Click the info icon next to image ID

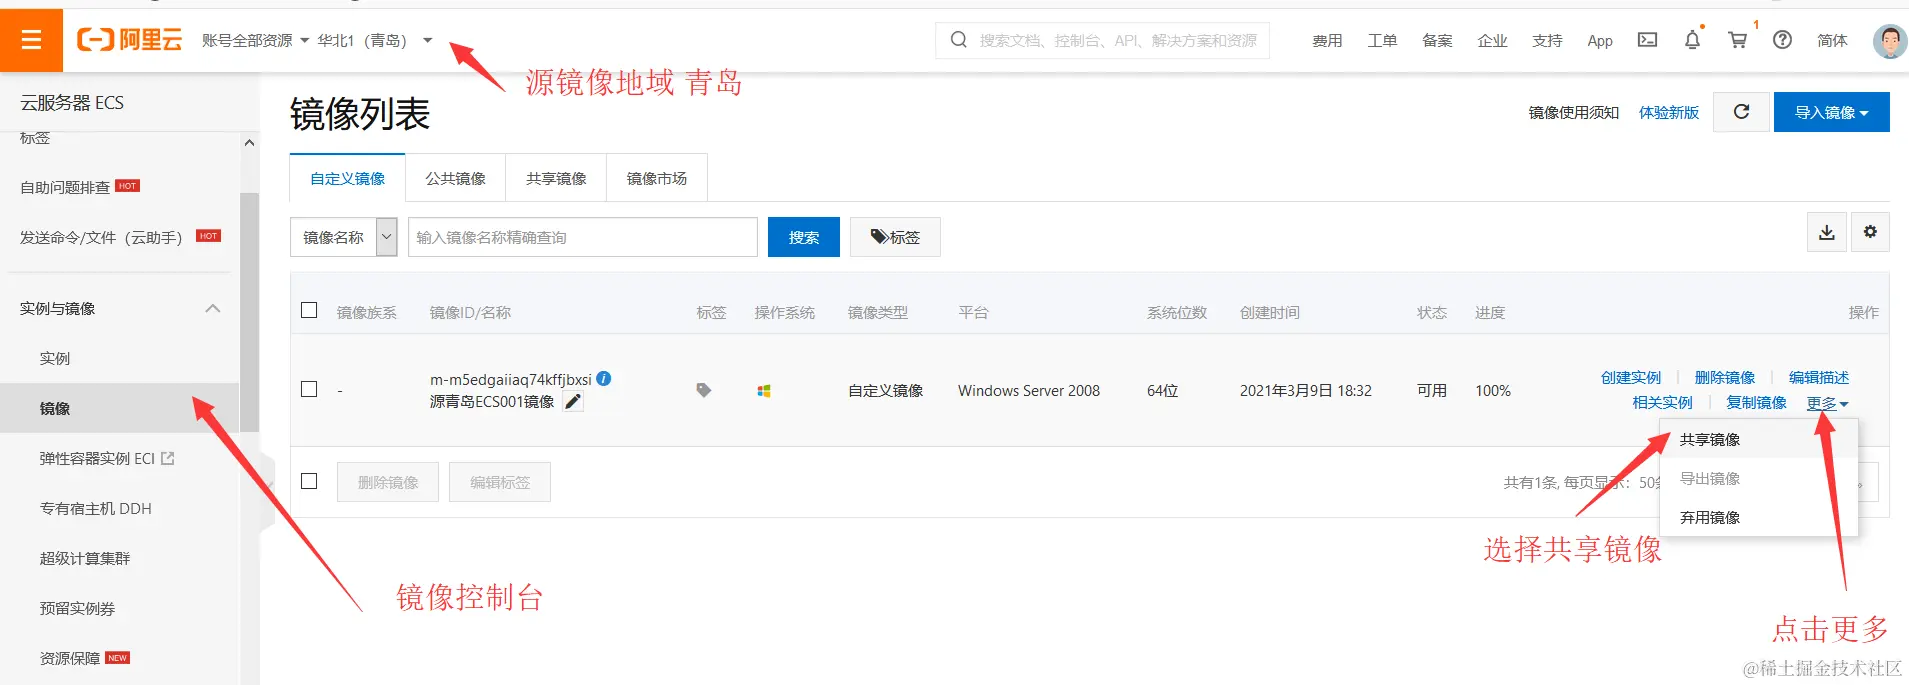tap(604, 379)
